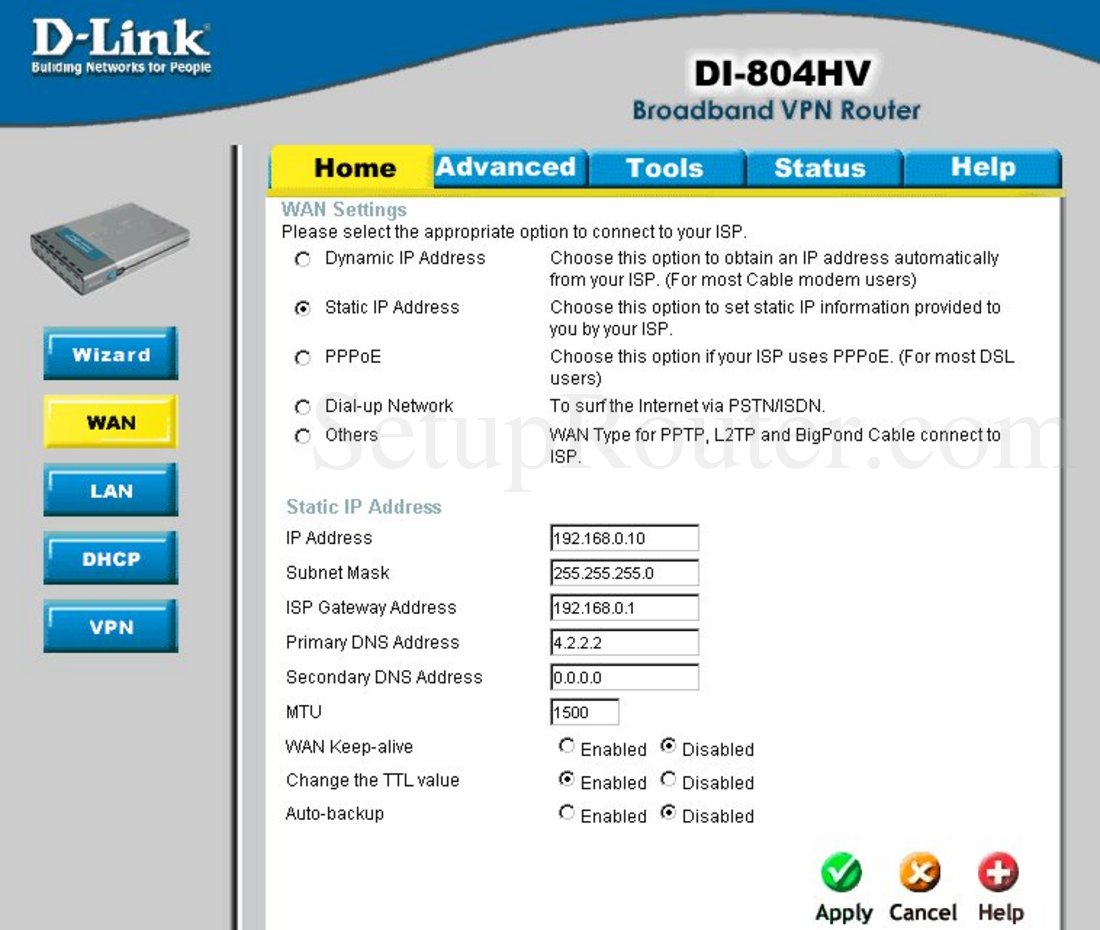Click the red Help plus icon
The image size is (1100, 930).
[x=998, y=872]
